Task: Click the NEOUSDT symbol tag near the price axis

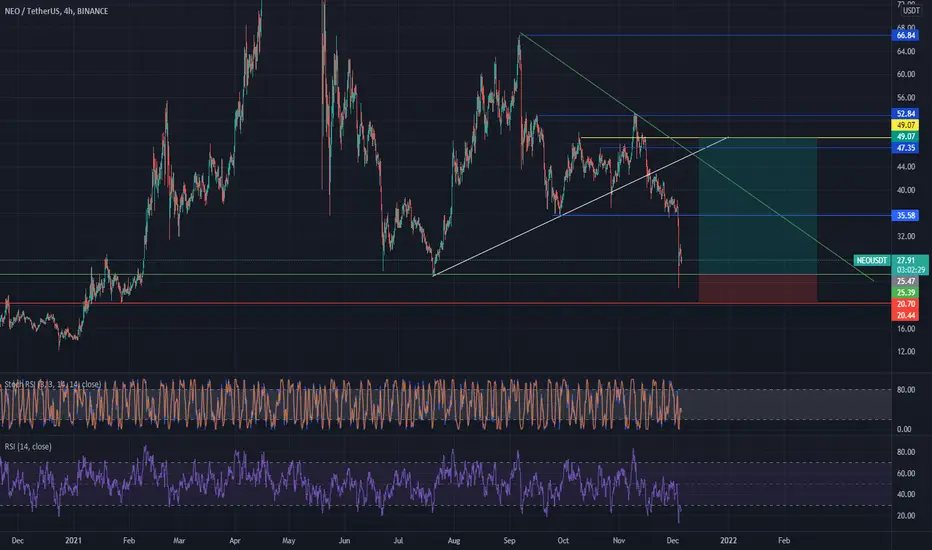Action: pos(872,260)
